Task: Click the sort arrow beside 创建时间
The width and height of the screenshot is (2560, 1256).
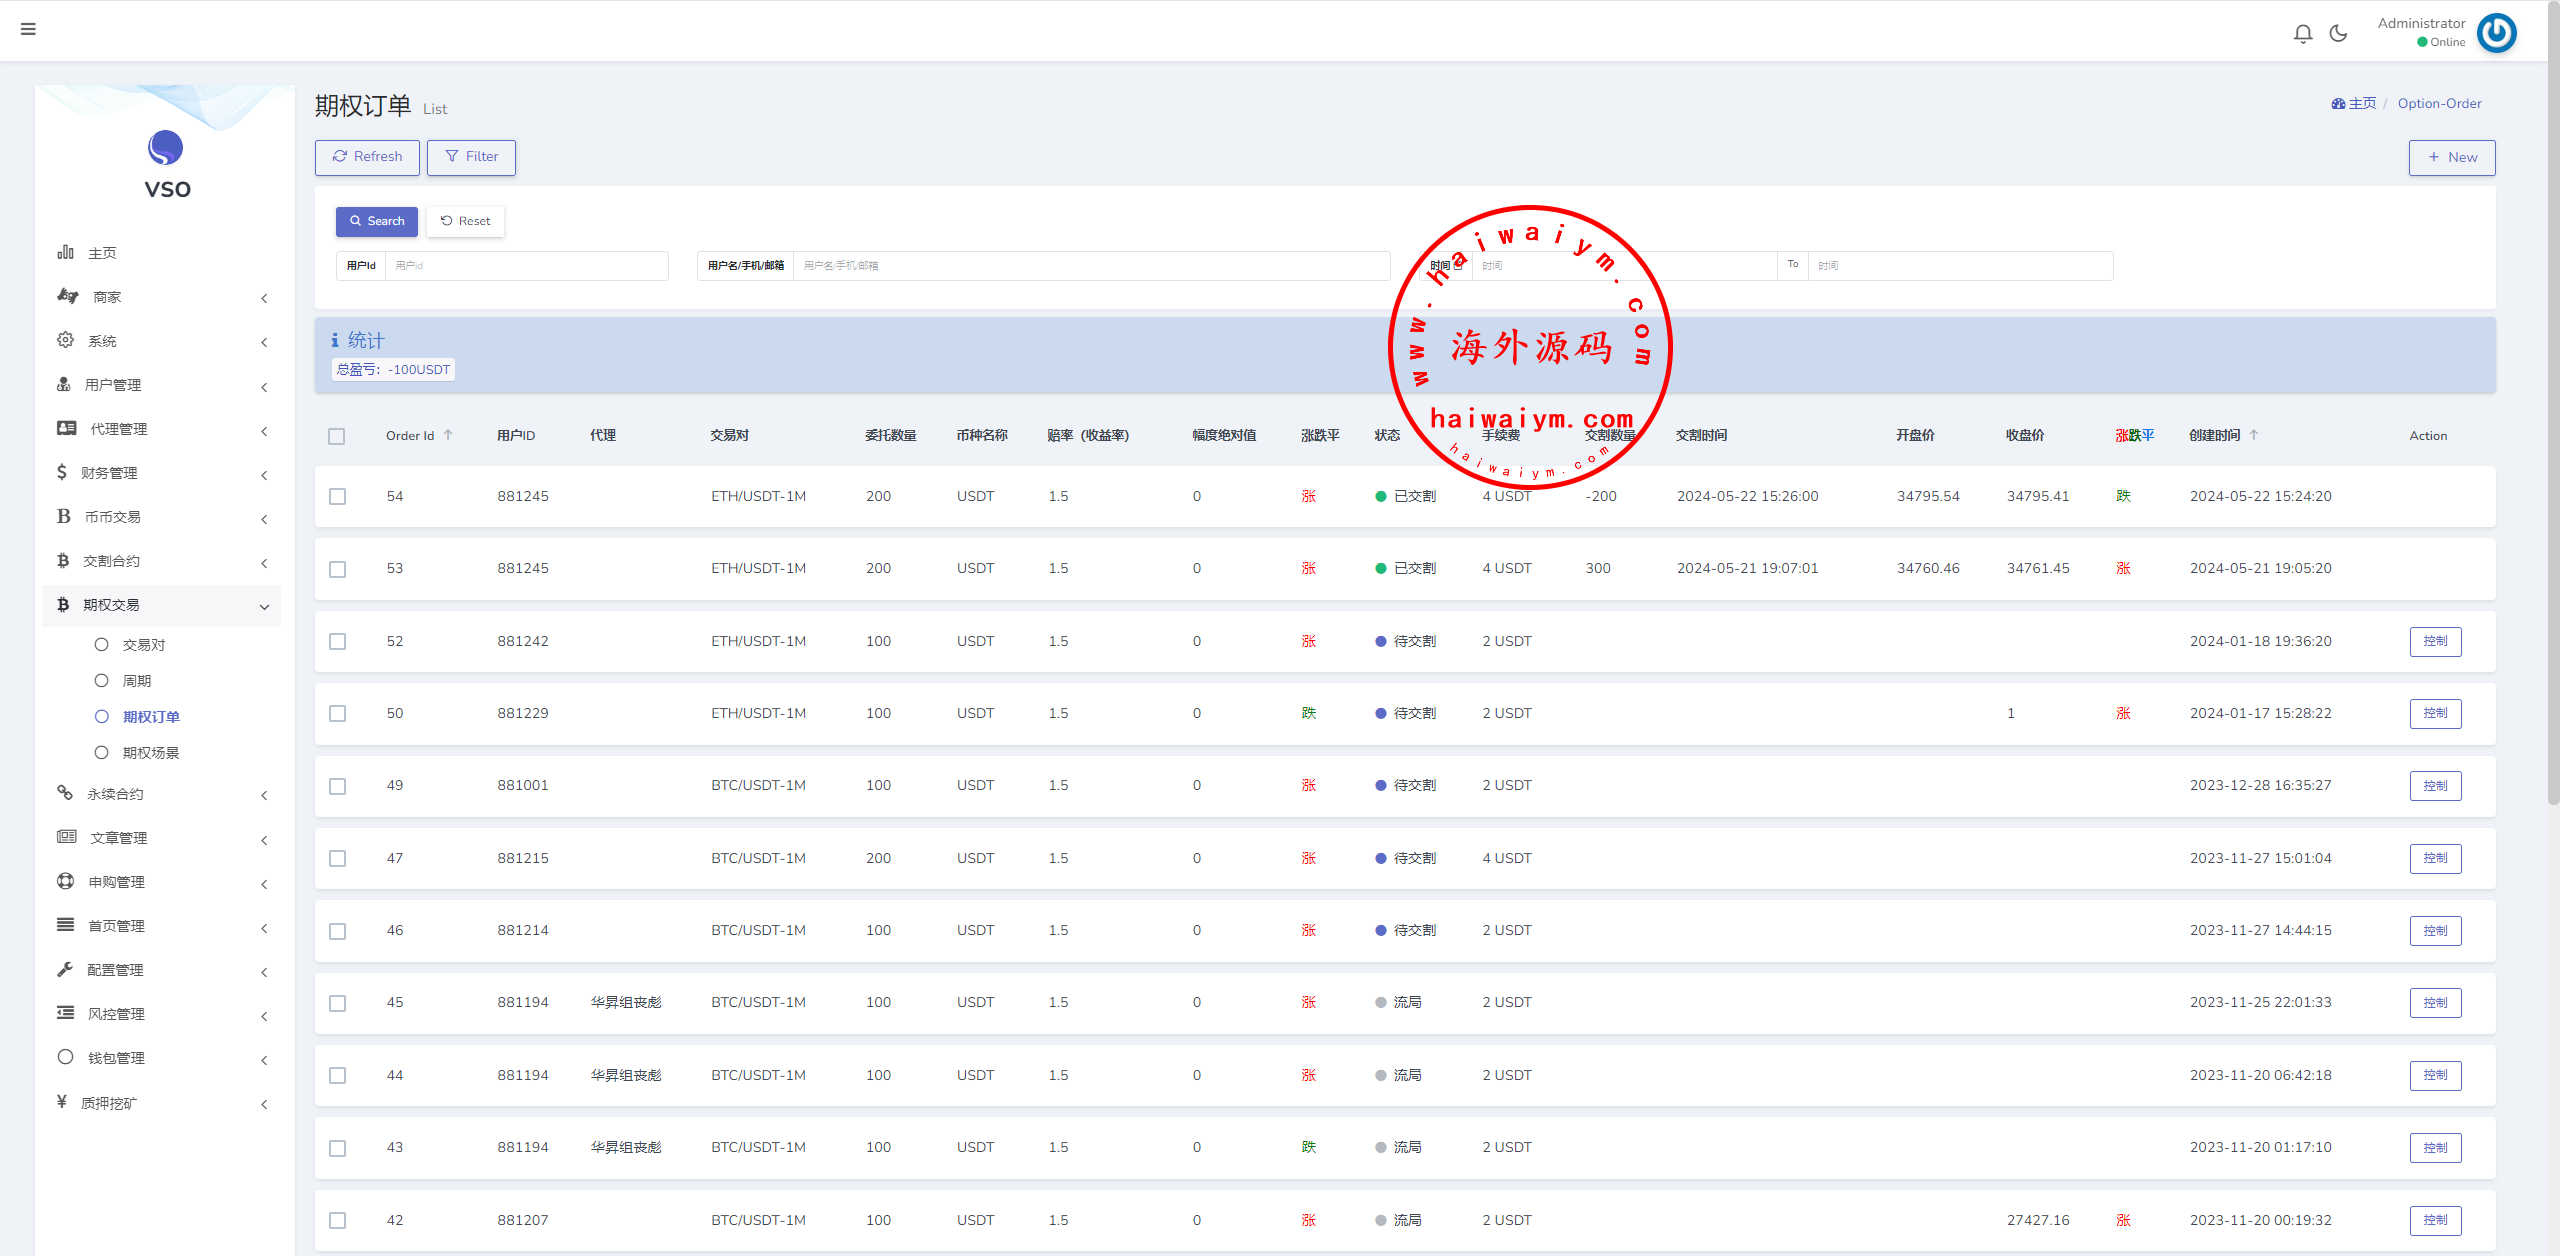Action: pyautogui.click(x=2253, y=435)
